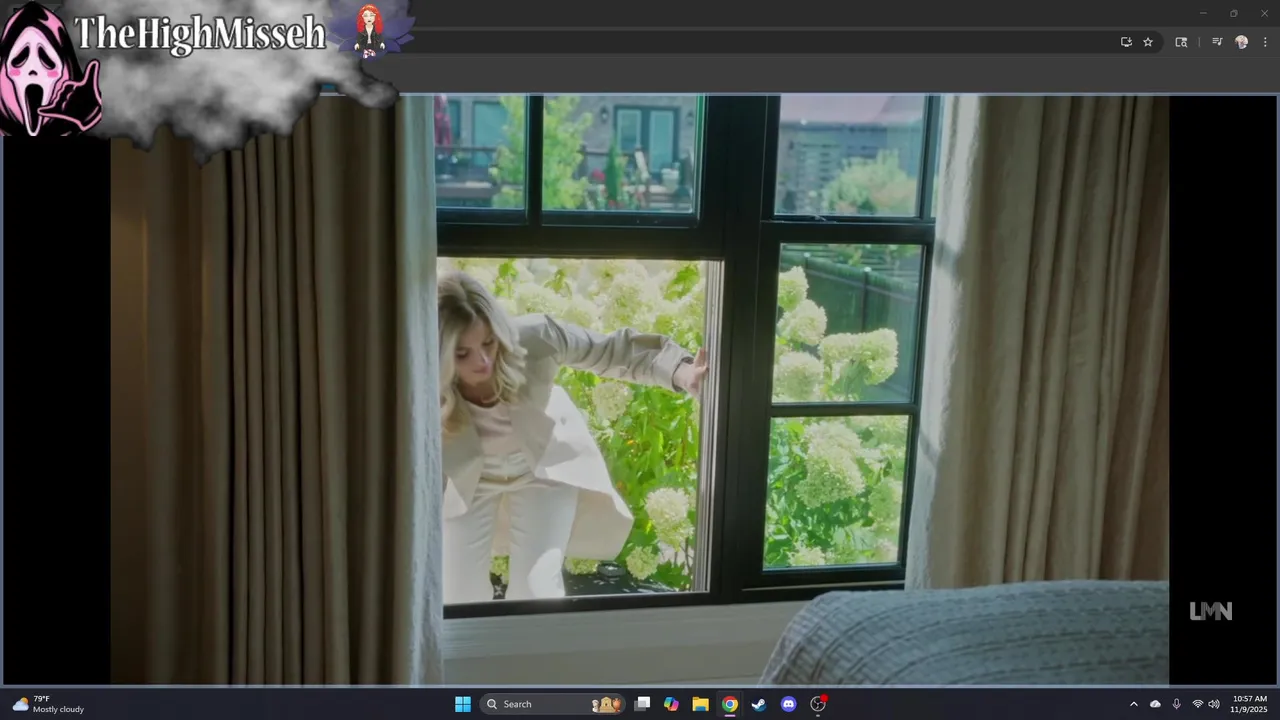
Task: Close the Chrome window
Action: tap(1263, 13)
